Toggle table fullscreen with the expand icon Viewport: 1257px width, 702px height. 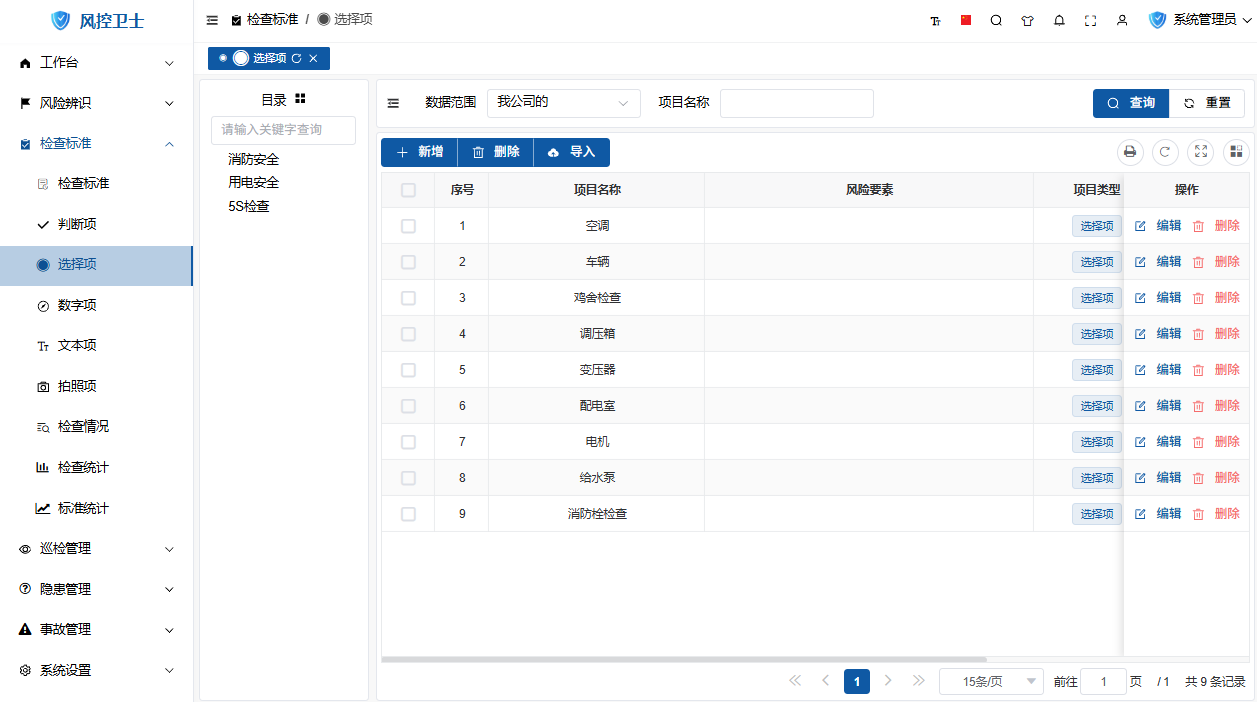pos(1201,152)
